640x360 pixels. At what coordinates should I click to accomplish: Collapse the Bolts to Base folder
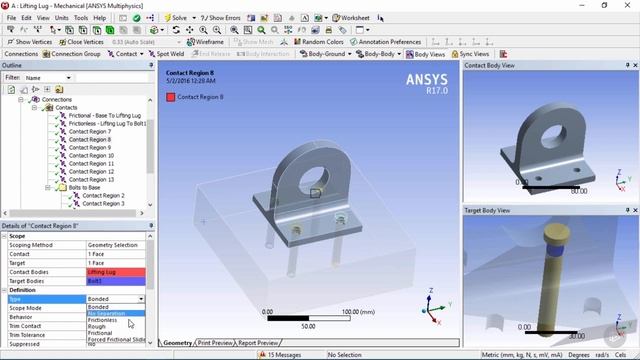click(48, 188)
